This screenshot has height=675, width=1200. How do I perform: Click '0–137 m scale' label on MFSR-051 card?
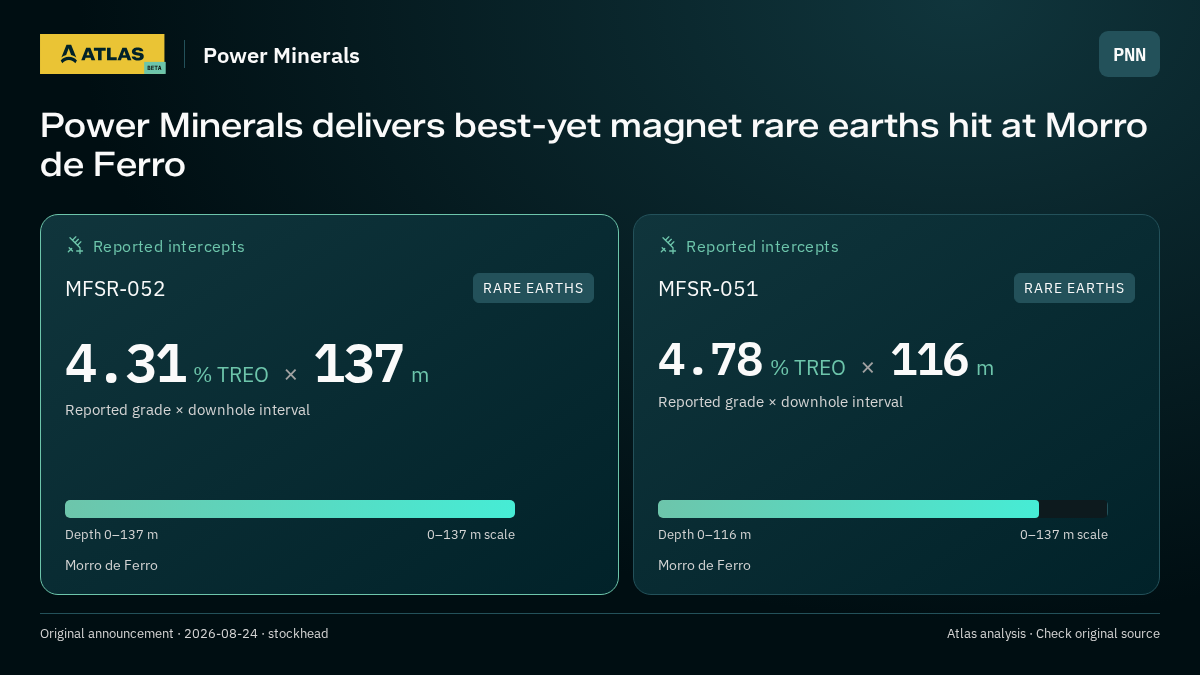[x=1064, y=535]
